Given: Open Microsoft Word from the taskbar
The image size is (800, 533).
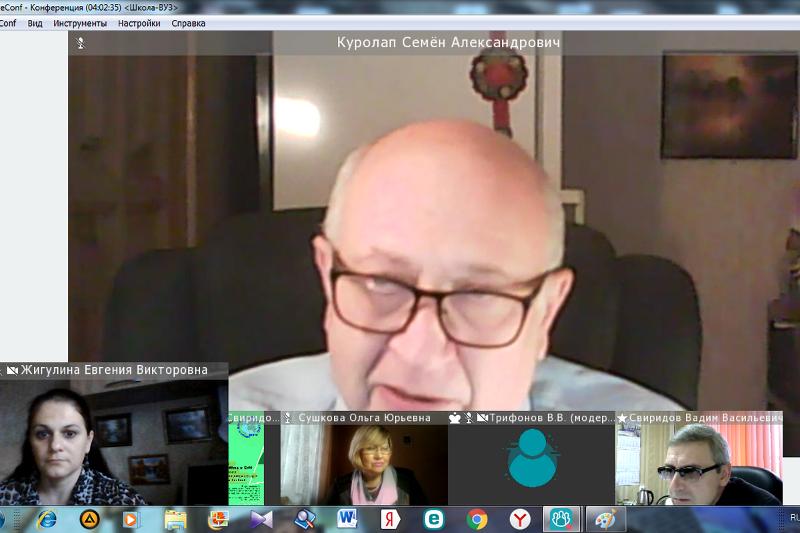Looking at the screenshot, I should (348, 519).
